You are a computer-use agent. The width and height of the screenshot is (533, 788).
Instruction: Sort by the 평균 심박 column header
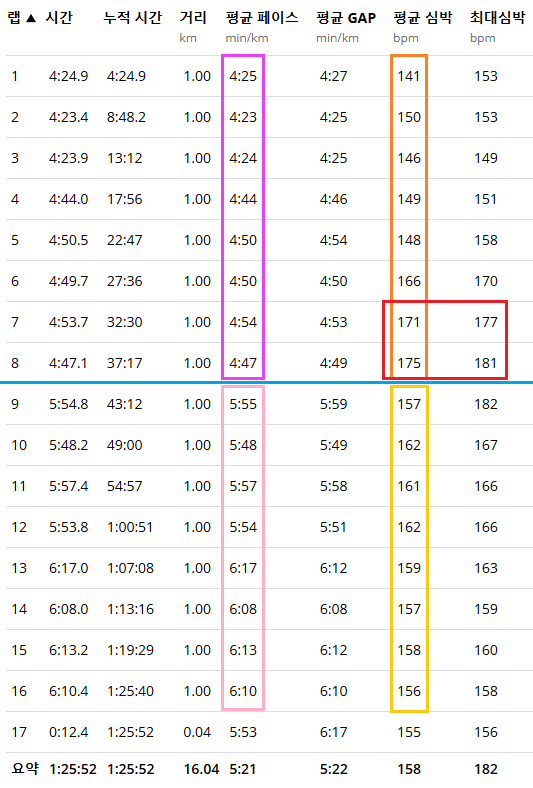pos(423,18)
